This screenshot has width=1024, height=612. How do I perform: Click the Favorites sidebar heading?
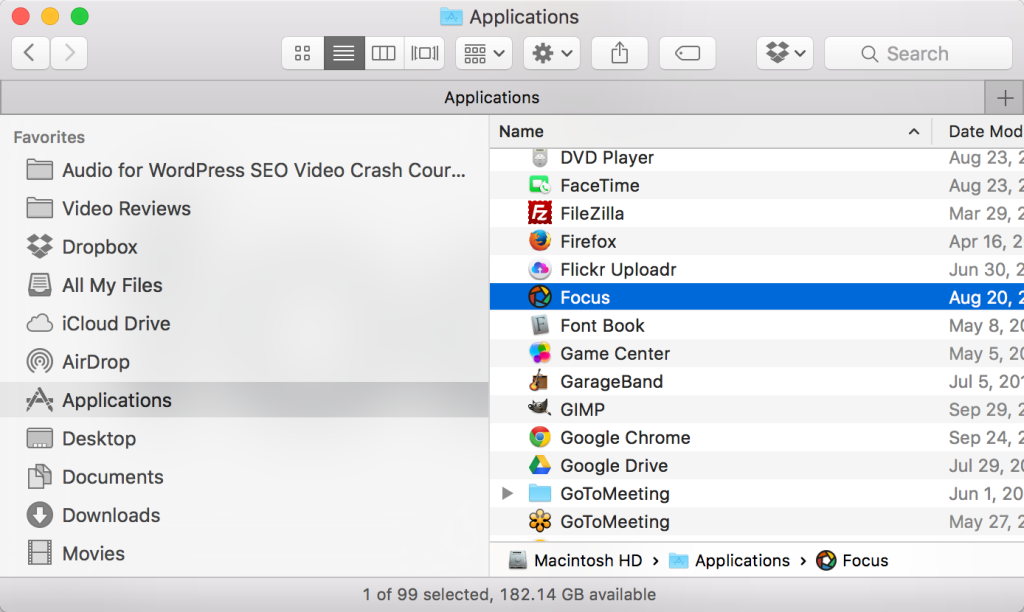[x=50, y=137]
